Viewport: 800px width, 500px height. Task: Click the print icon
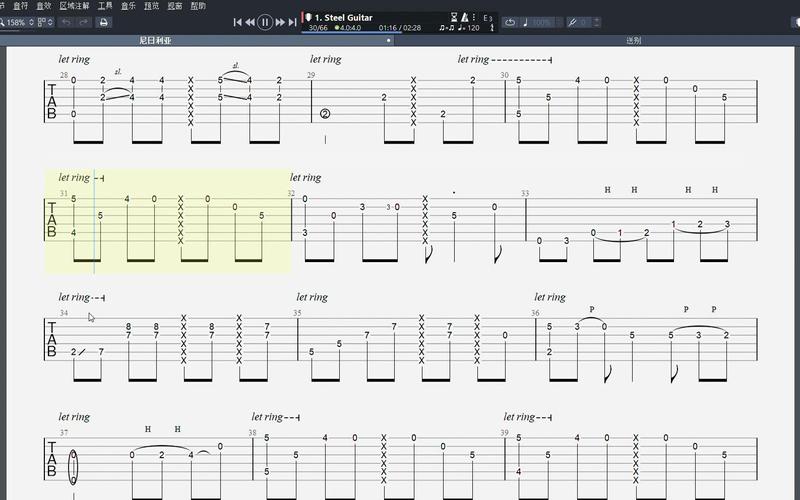point(104,22)
